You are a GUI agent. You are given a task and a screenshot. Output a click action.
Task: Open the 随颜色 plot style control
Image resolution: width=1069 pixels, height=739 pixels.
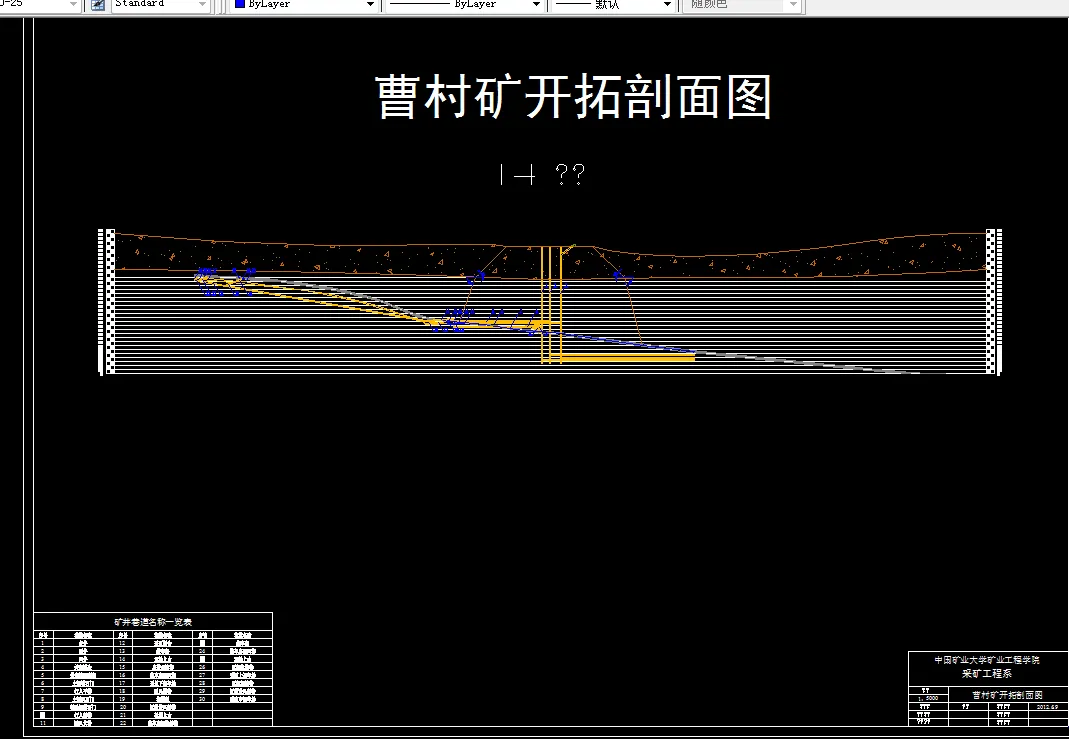point(791,4)
